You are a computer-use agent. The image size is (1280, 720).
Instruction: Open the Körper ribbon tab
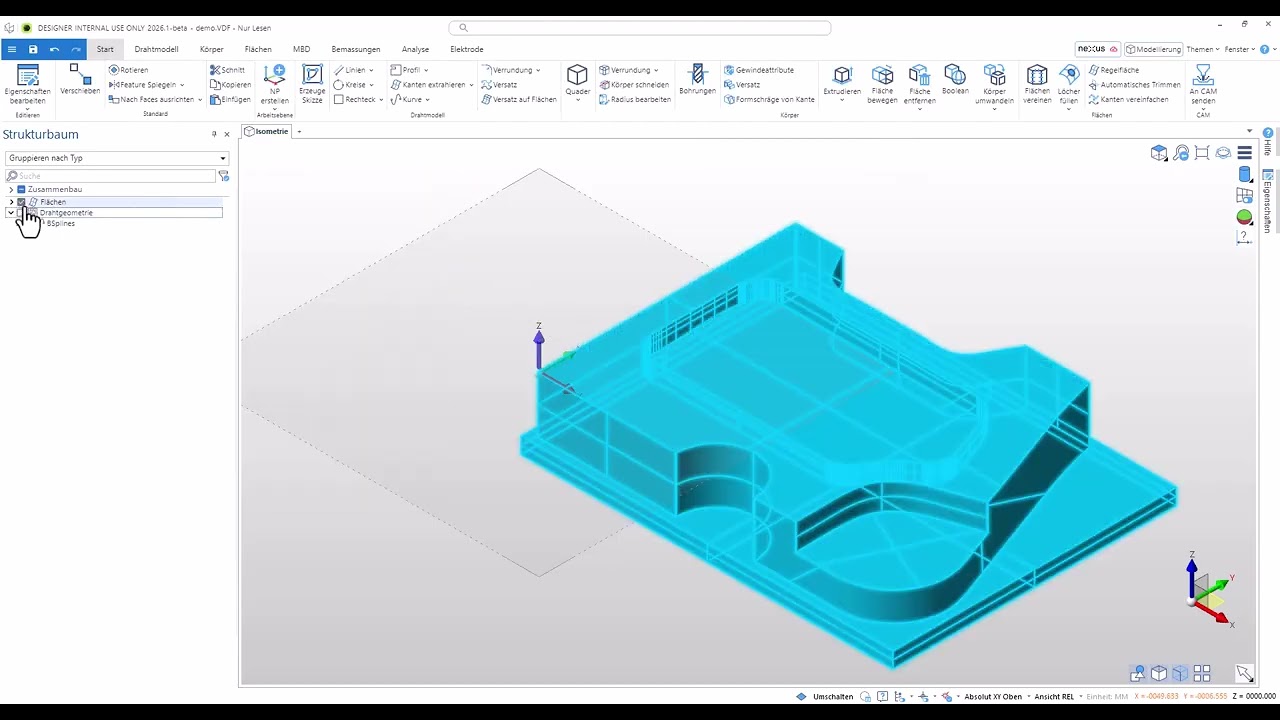212,49
